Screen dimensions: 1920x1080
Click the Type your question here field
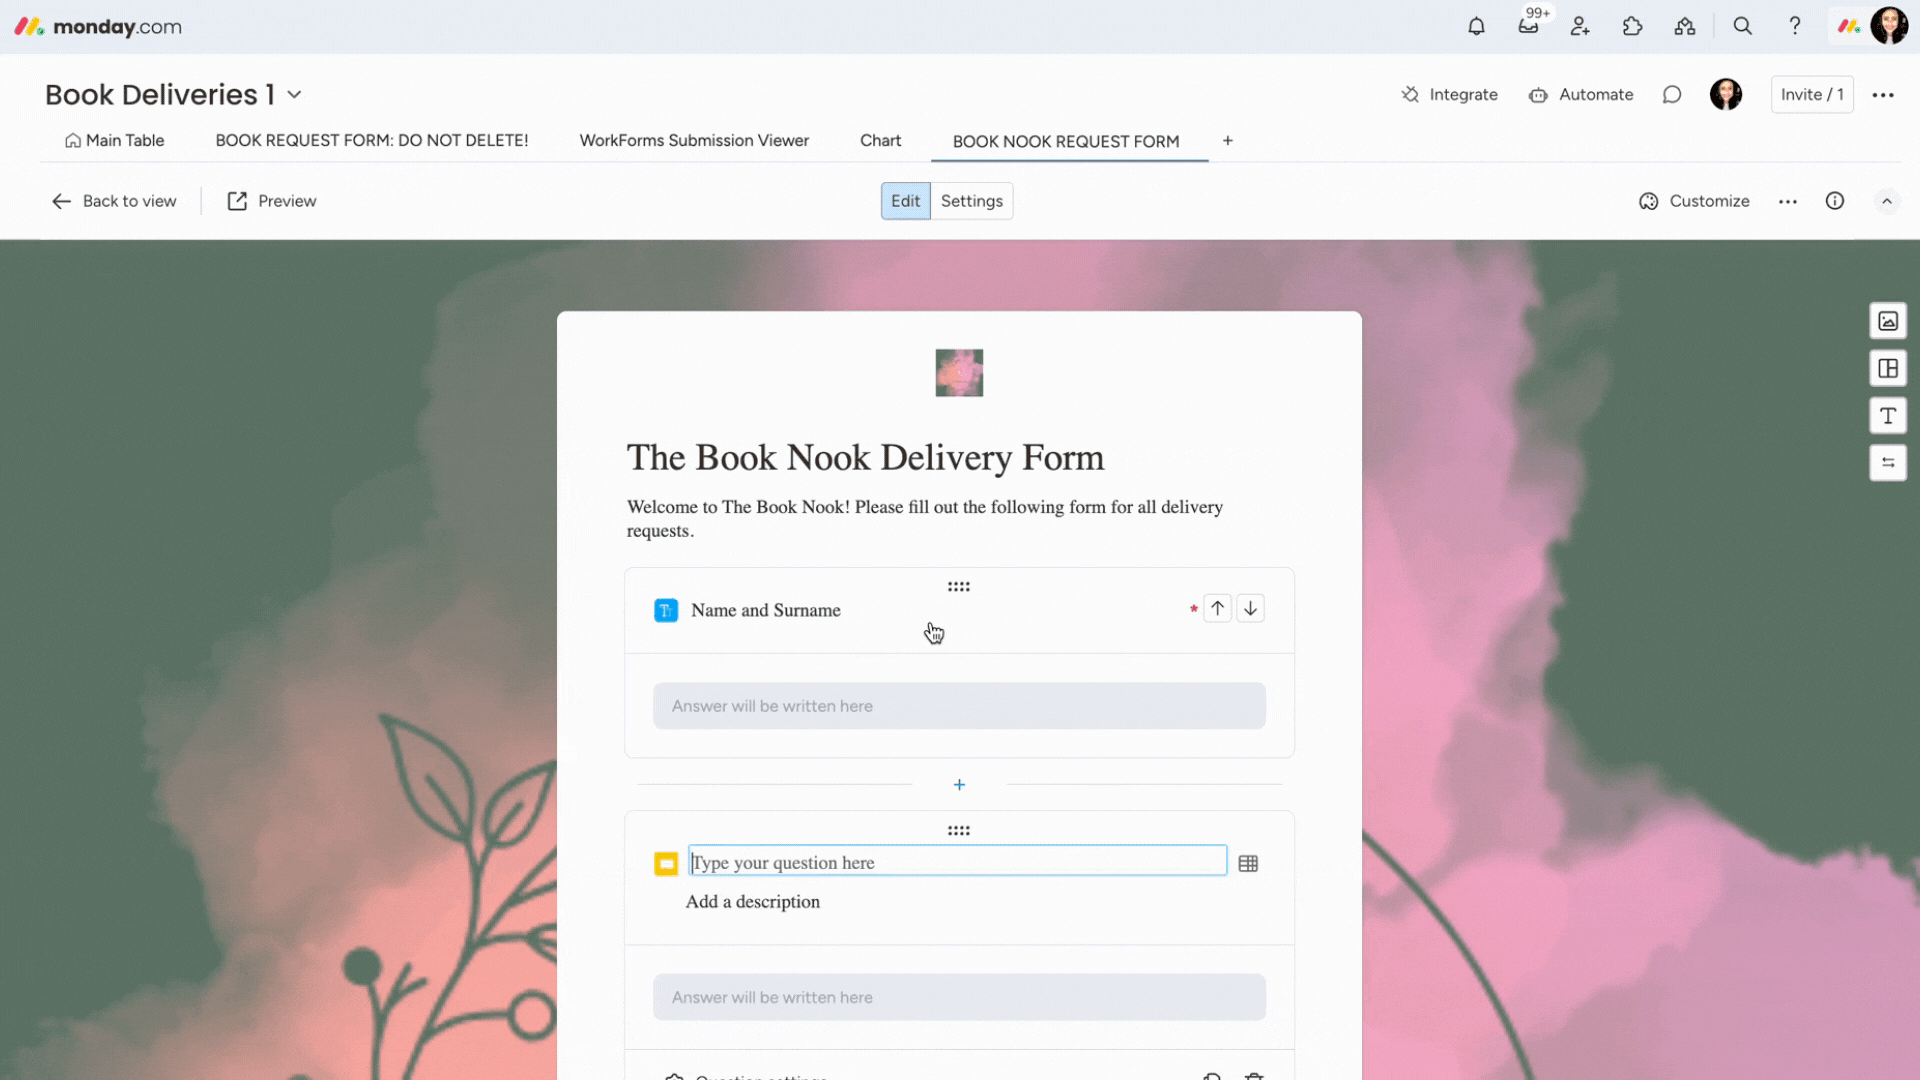point(957,861)
